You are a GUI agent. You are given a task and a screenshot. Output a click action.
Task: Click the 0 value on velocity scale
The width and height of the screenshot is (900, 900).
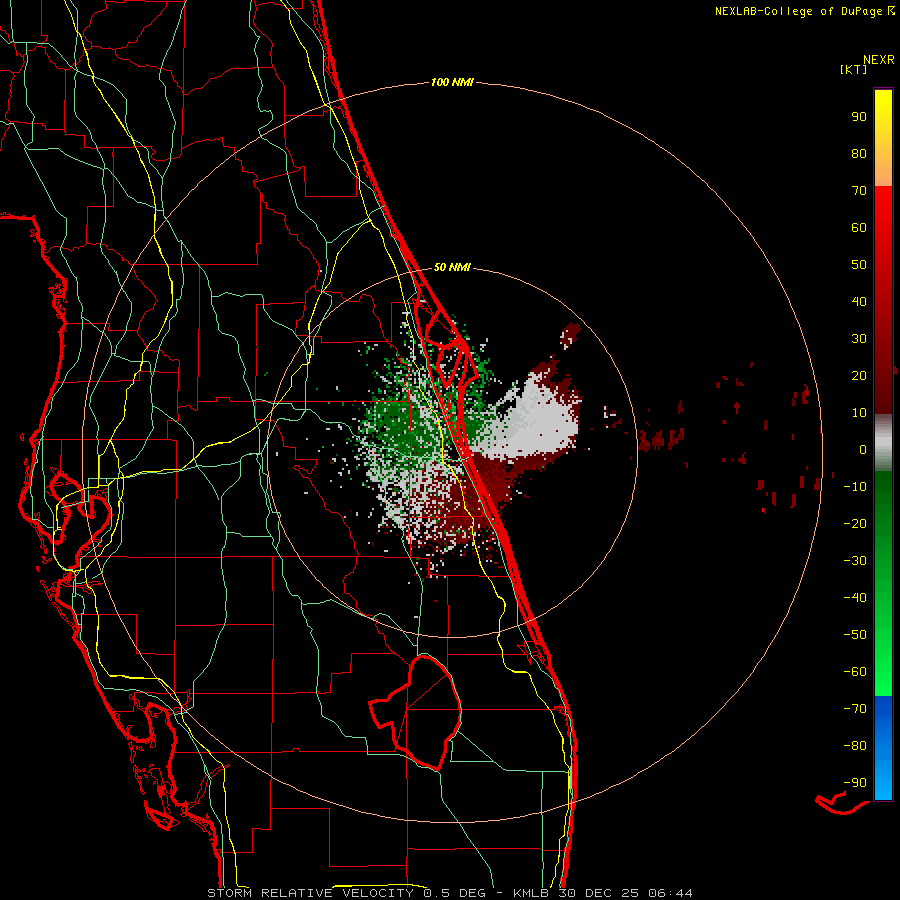(x=863, y=449)
